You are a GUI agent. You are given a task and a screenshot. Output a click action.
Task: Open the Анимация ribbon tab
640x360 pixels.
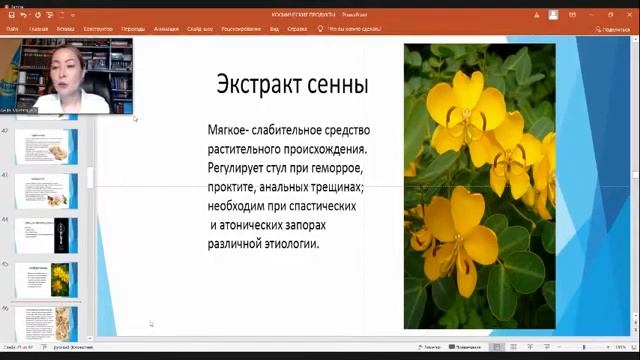coord(166,29)
